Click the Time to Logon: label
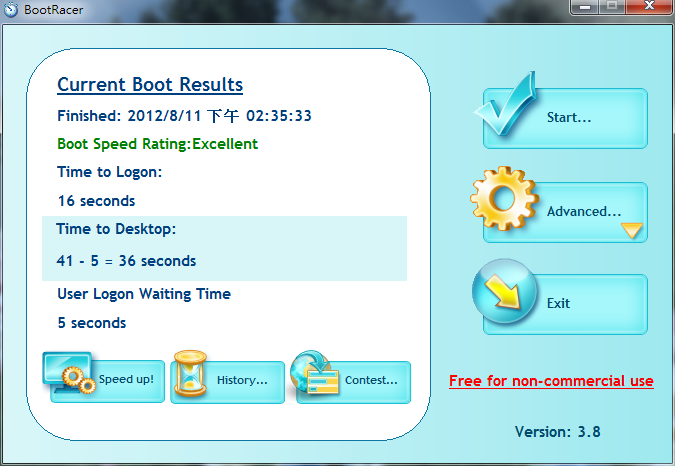 coord(110,172)
